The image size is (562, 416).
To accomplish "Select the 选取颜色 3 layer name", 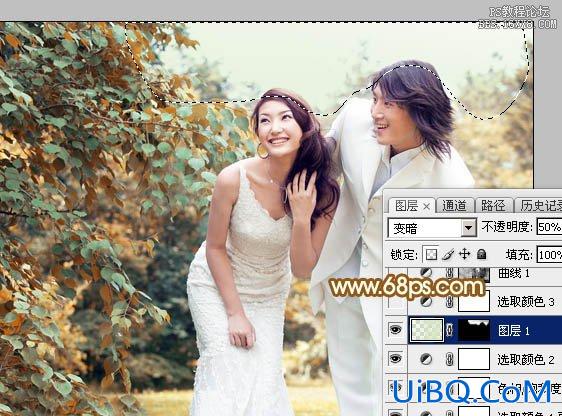I will [x=526, y=302].
